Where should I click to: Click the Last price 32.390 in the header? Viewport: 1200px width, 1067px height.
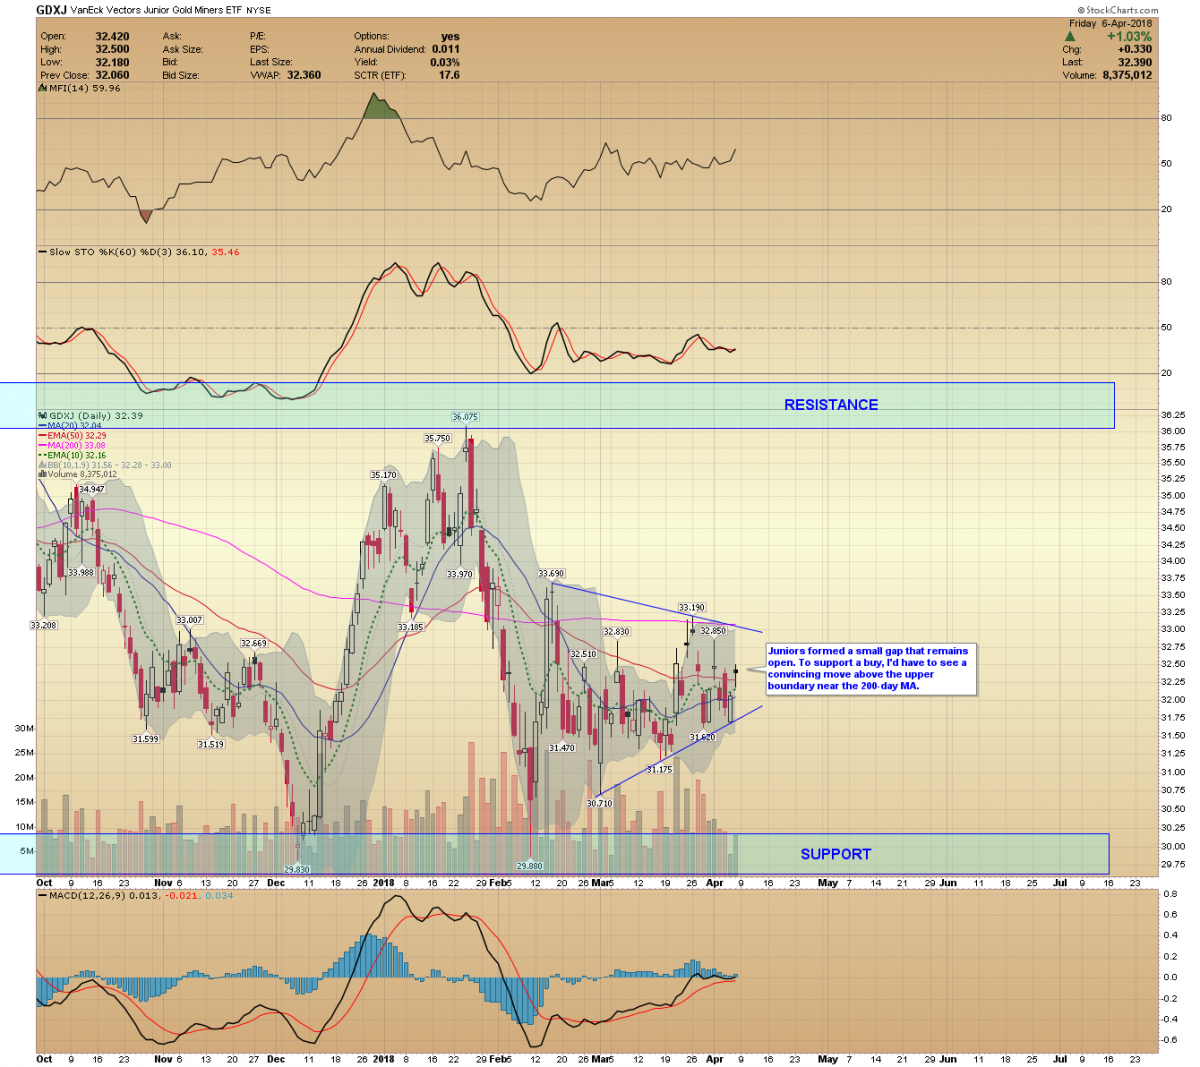[x=1135, y=62]
